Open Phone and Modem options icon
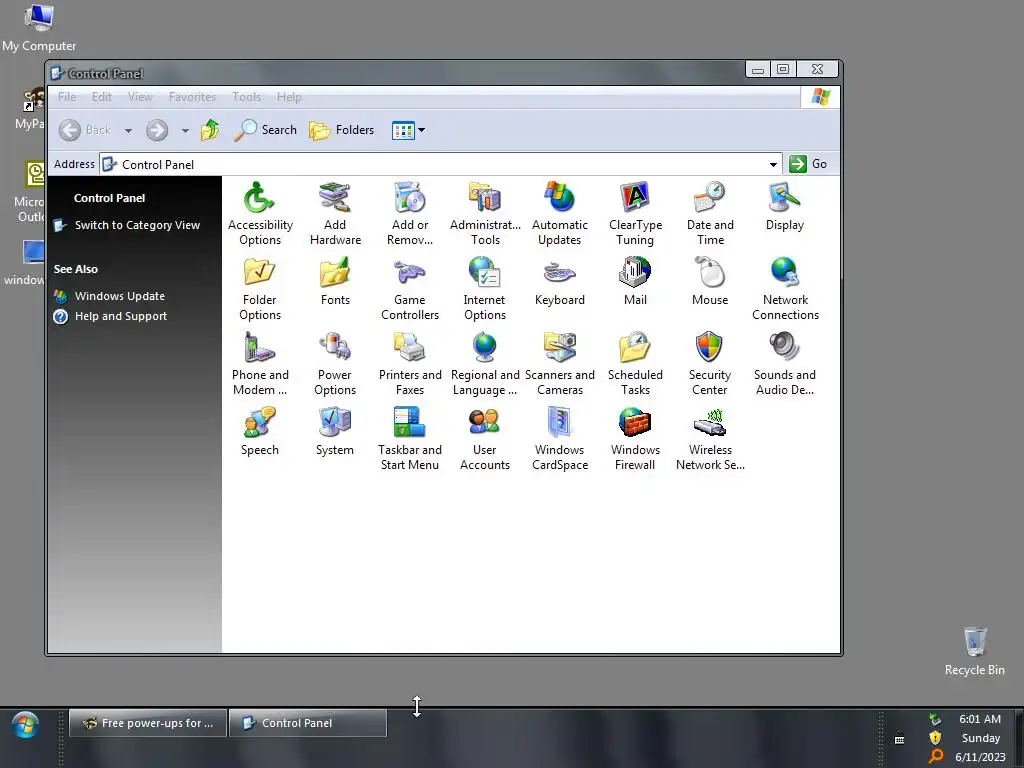This screenshot has height=768, width=1024. [260, 364]
